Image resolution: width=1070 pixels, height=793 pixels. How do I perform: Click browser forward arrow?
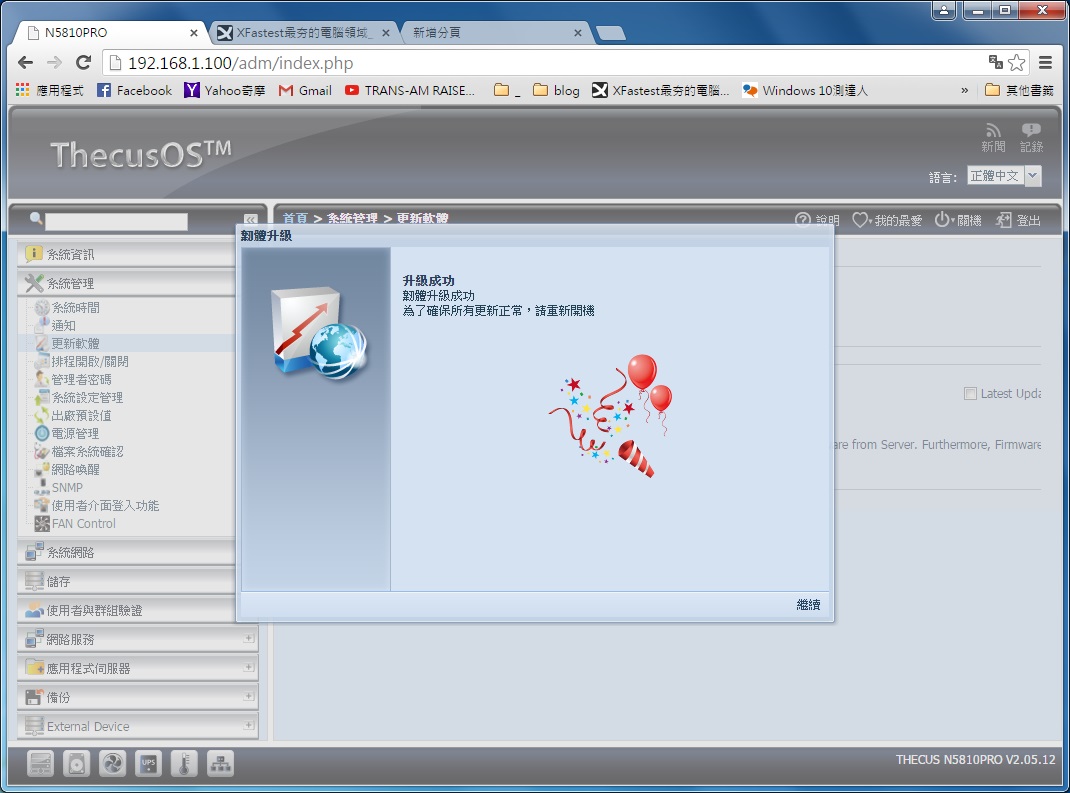pos(55,63)
